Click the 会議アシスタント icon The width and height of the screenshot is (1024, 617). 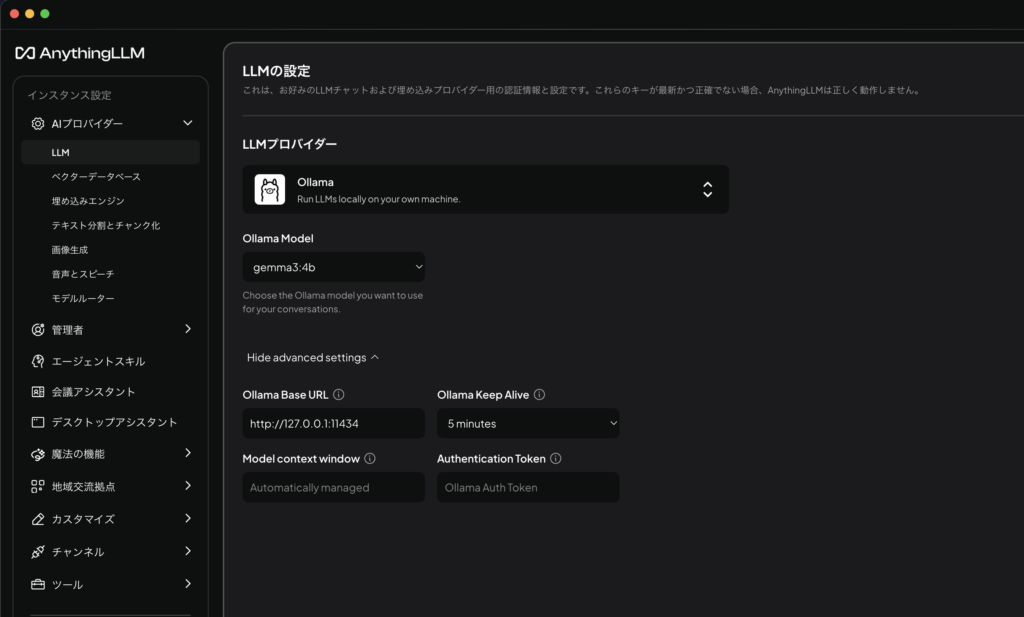click(38, 392)
